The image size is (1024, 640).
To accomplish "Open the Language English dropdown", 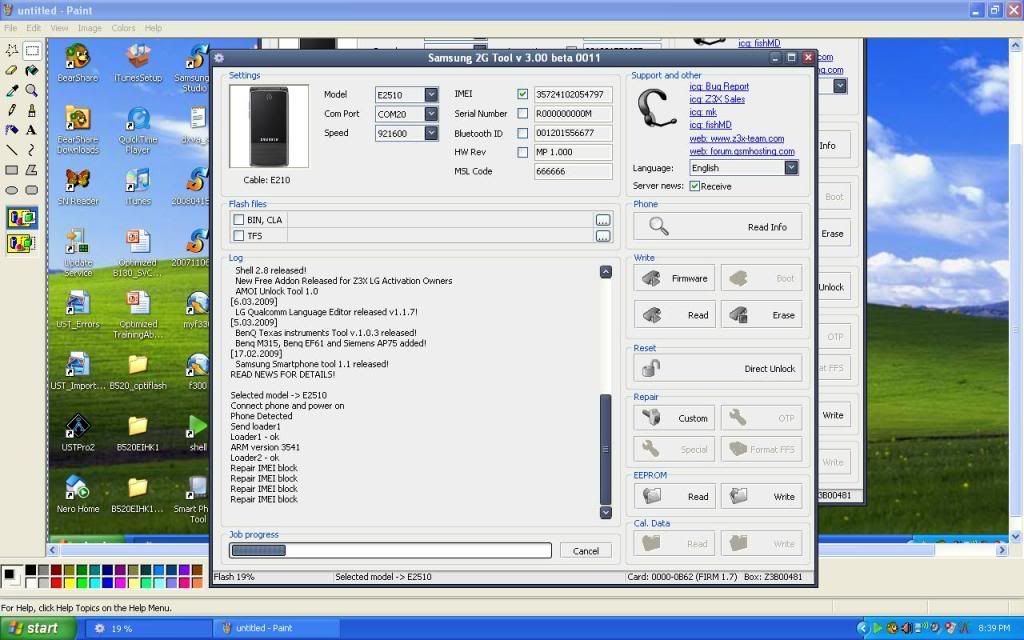I will pyautogui.click(x=791, y=168).
